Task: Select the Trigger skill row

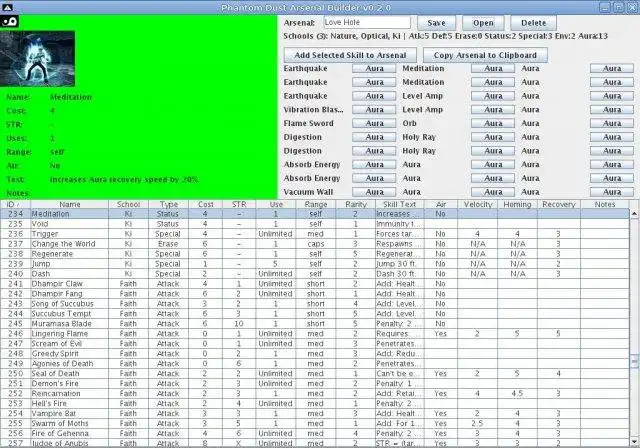Action: click(315, 234)
